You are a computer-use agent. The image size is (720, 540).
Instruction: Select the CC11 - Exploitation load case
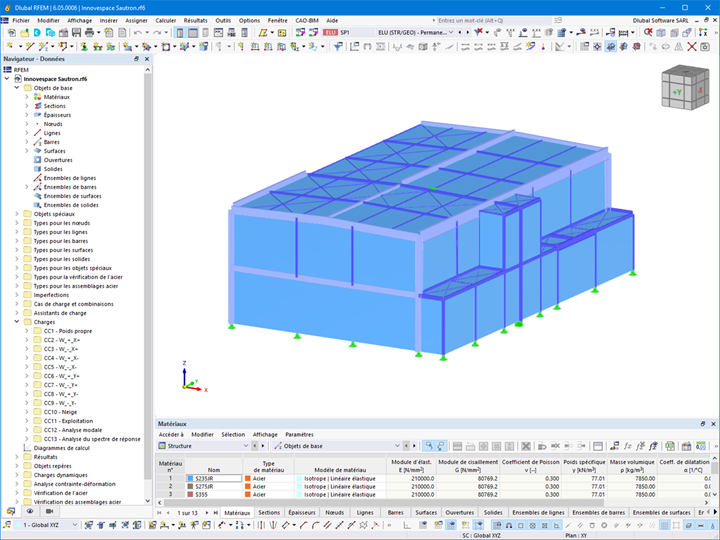(x=68, y=421)
